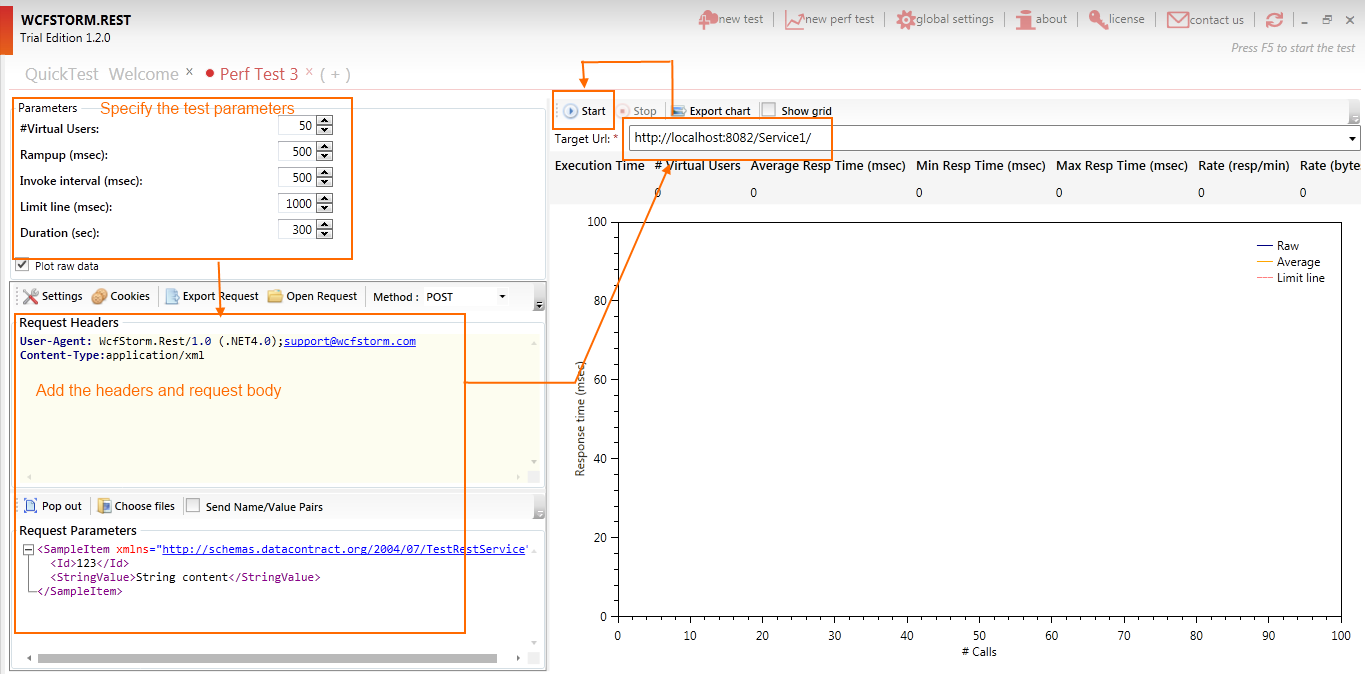The height and width of the screenshot is (674, 1365).
Task: Click the Limit line field showing 1000
Action: pos(297,203)
